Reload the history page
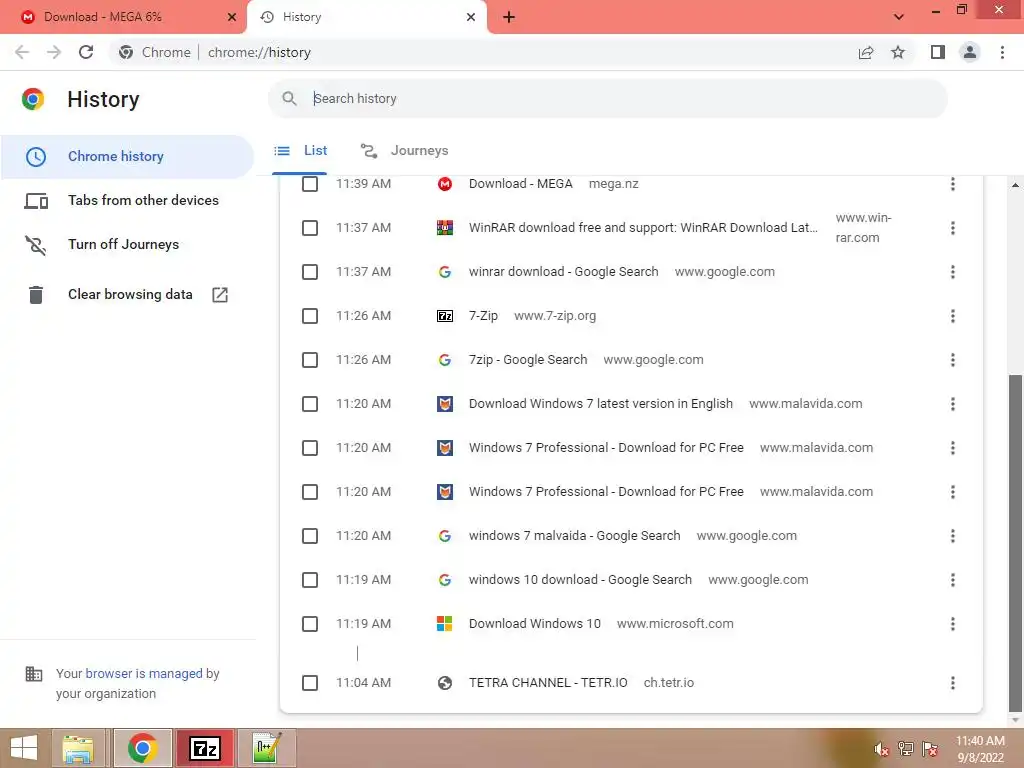 (x=86, y=52)
